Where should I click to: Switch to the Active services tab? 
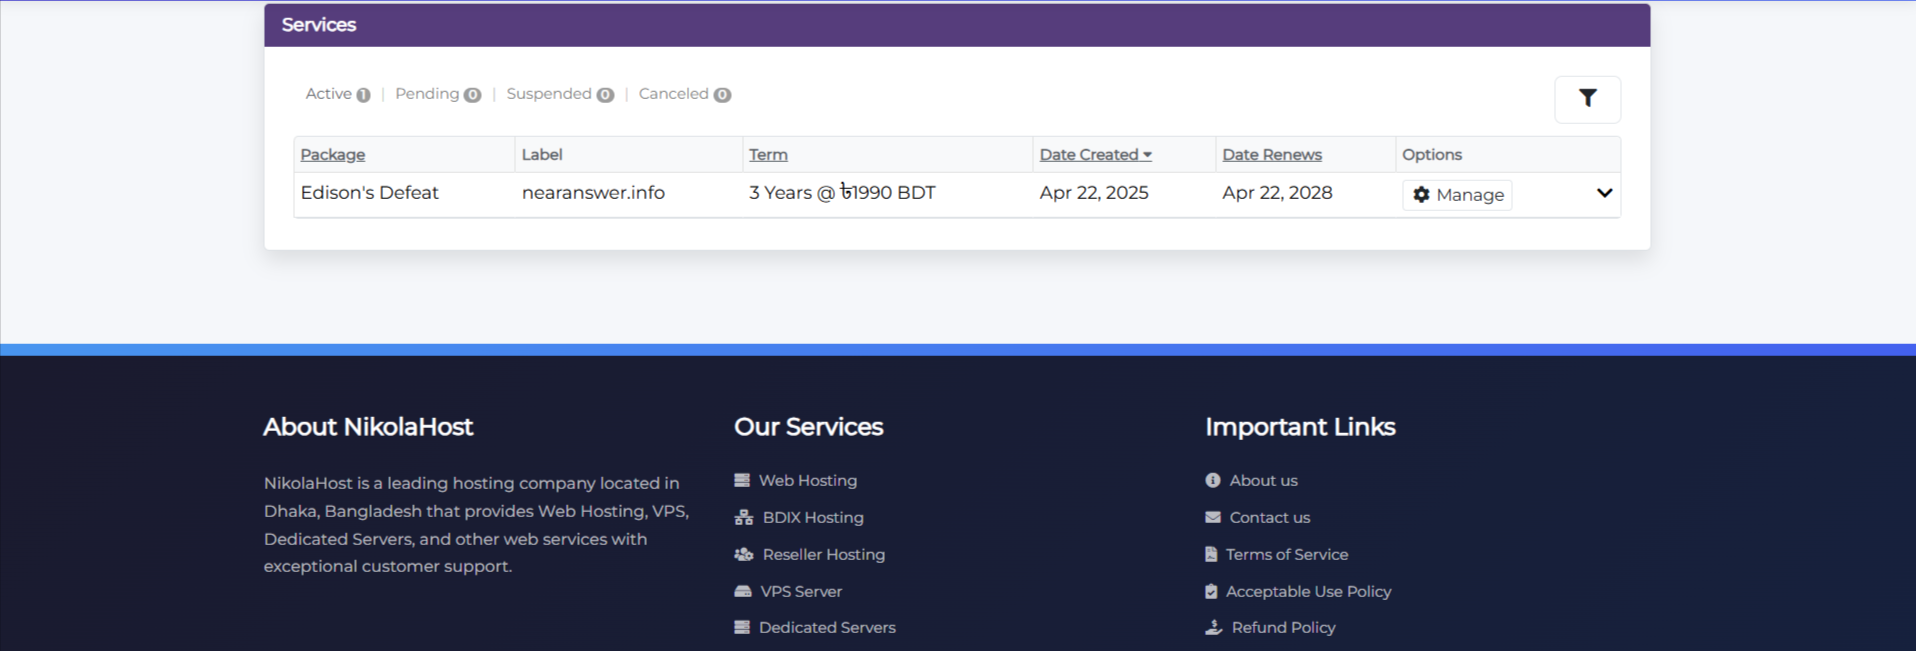pyautogui.click(x=329, y=94)
